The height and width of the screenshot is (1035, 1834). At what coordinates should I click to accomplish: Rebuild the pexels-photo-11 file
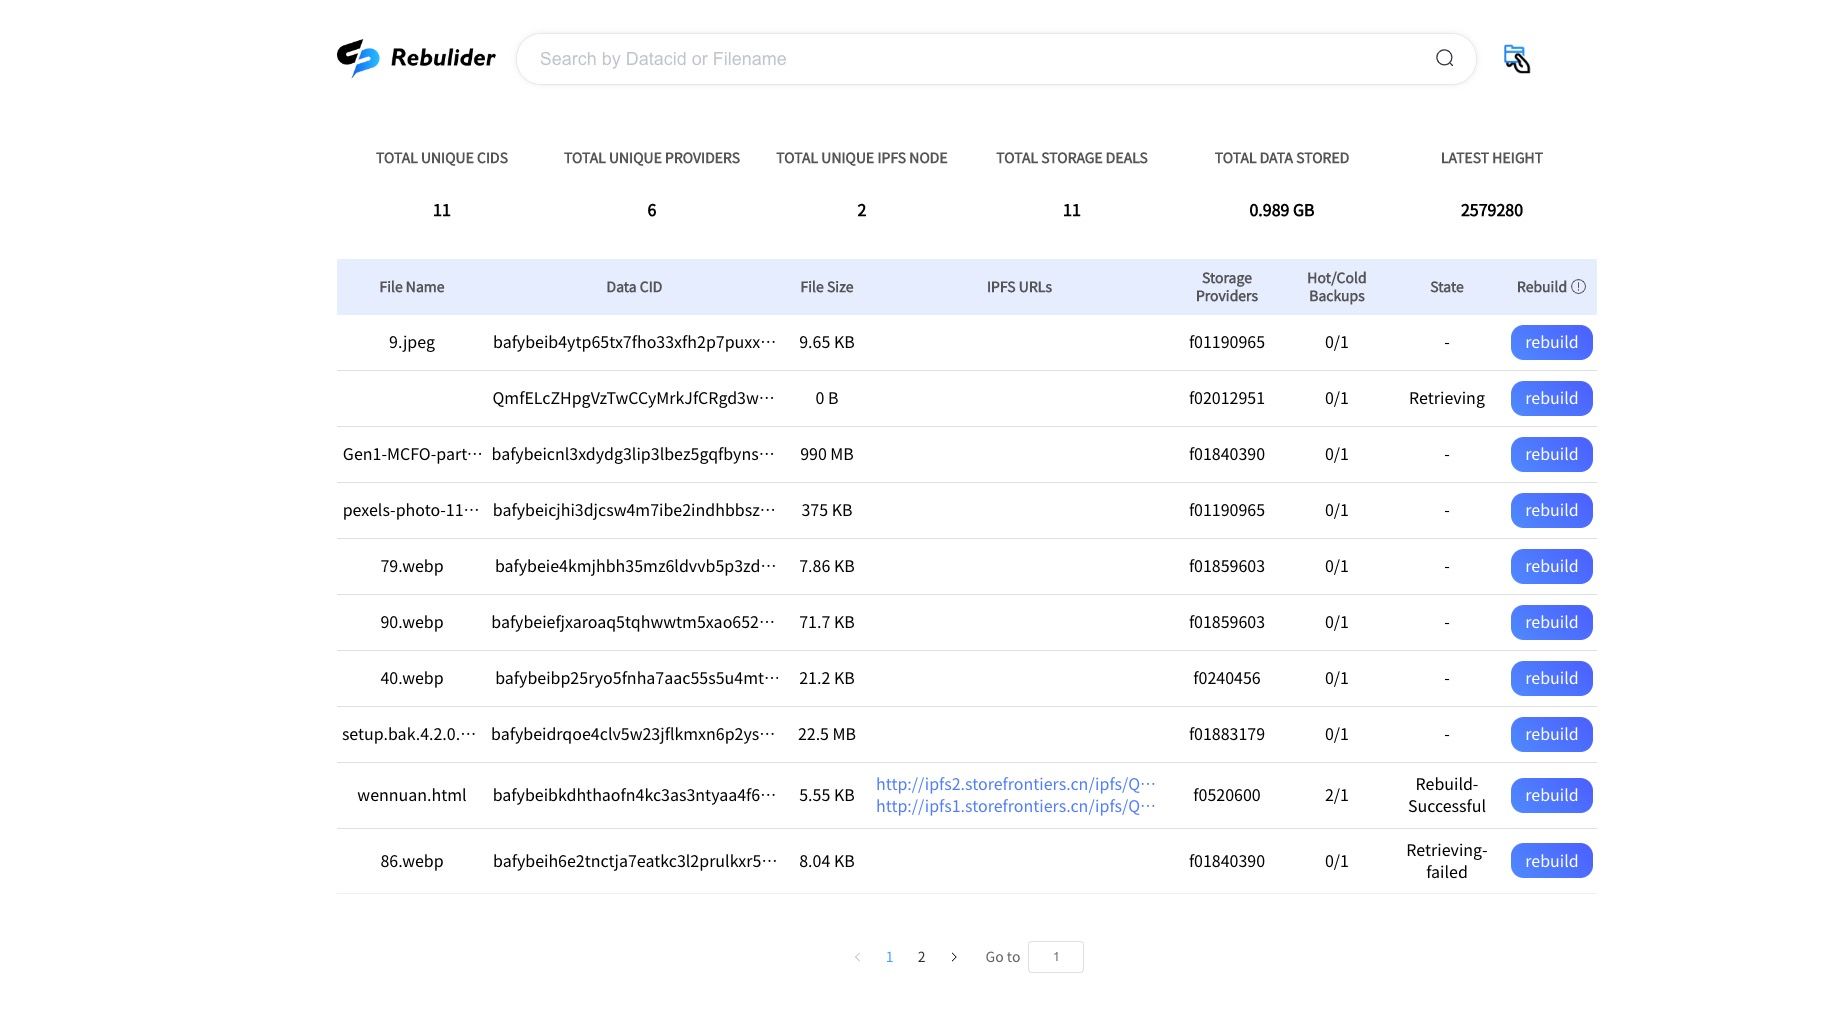click(x=1551, y=510)
